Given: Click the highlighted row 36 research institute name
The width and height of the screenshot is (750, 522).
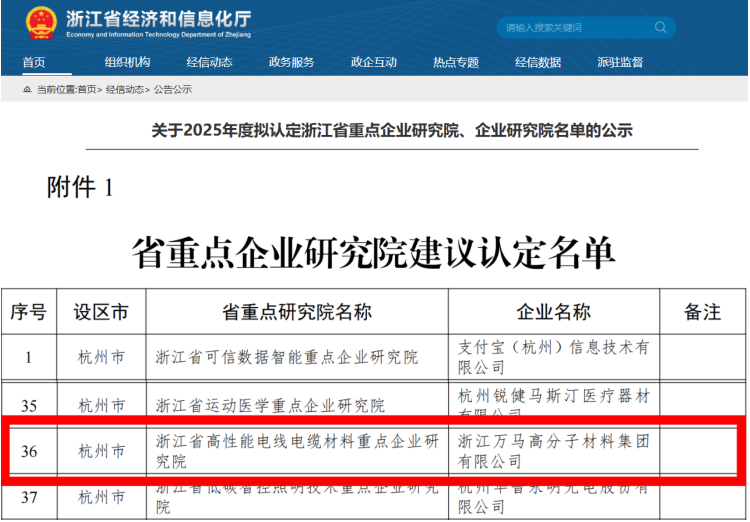Looking at the screenshot, I should pos(296,451).
